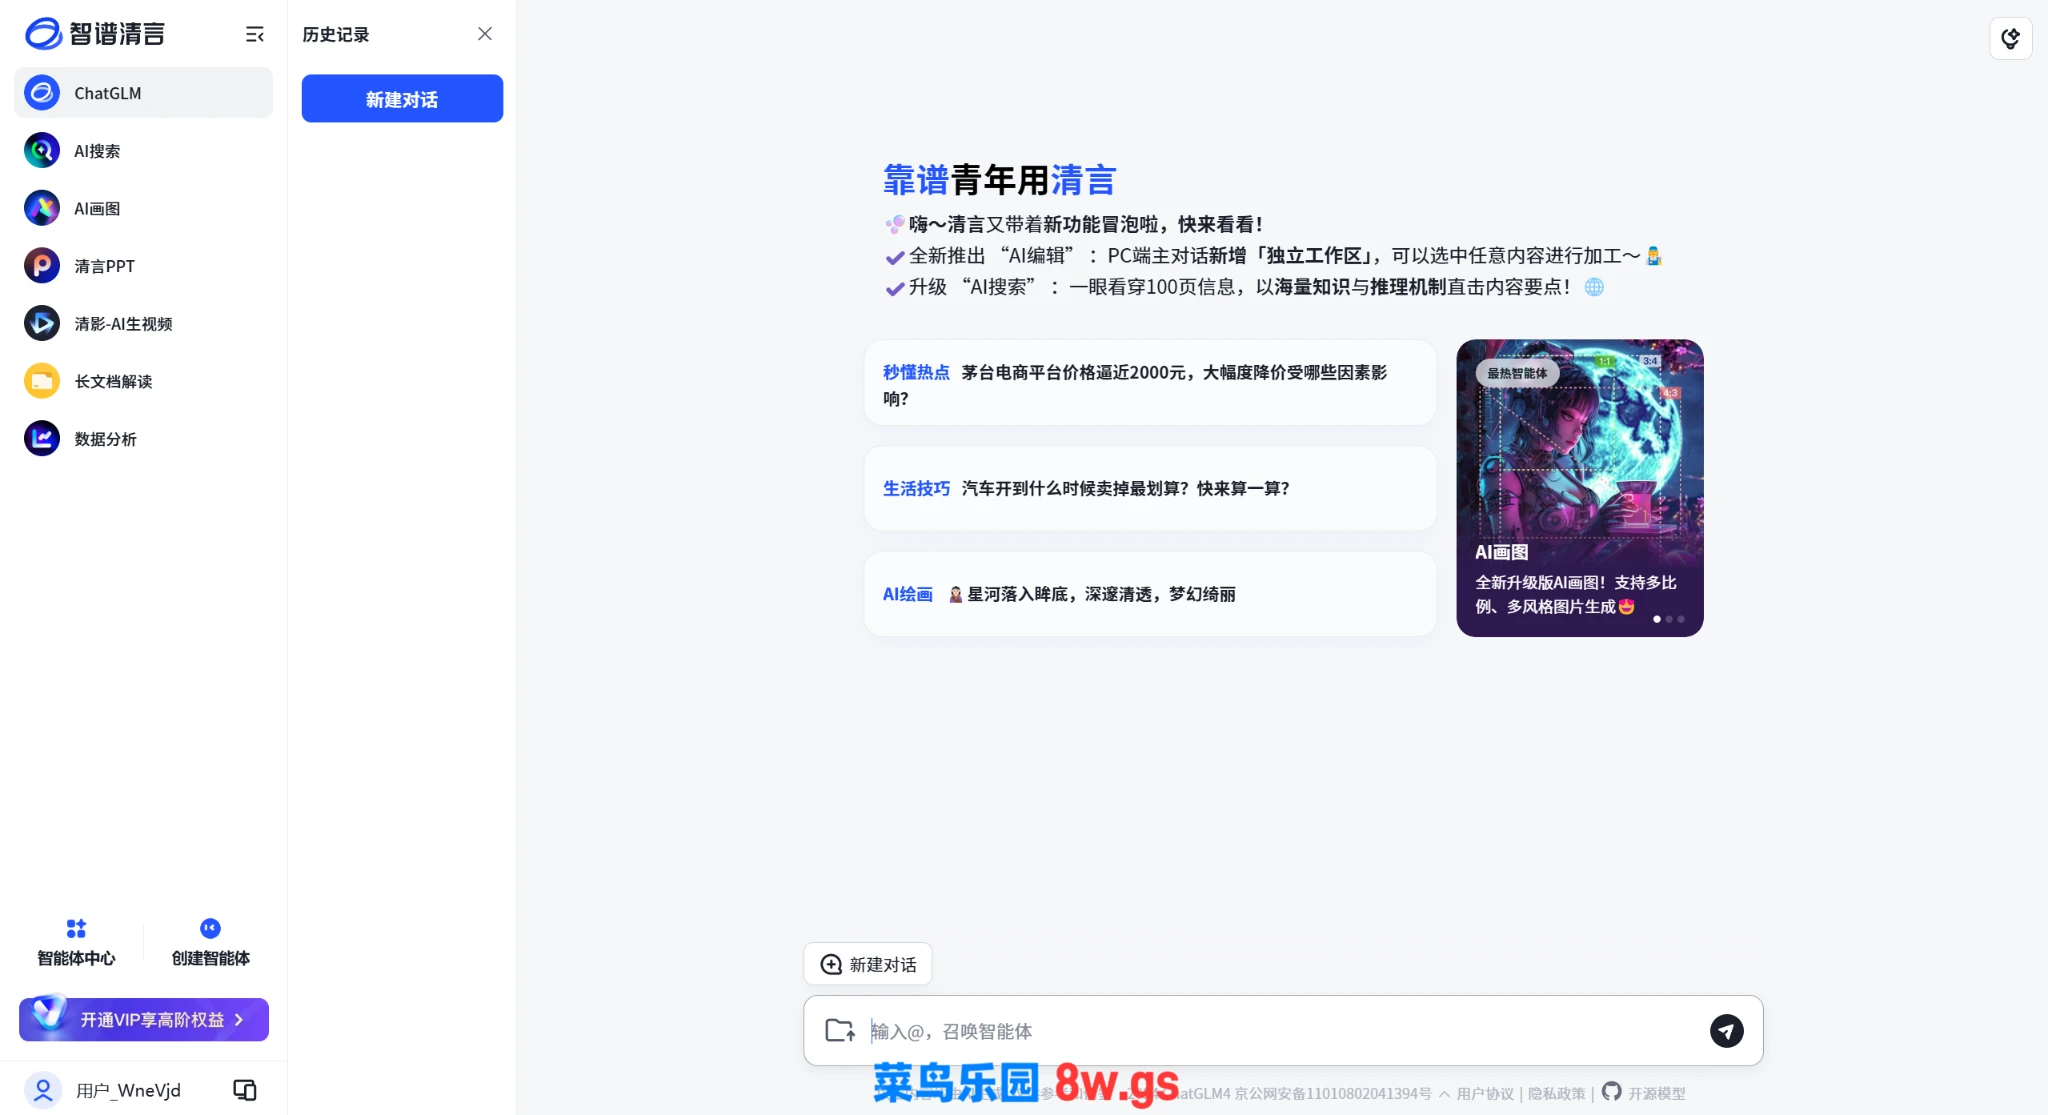Open the 秒懂热点 茅台电商 suggestion card
This screenshot has width=2048, height=1115.
[1150, 384]
